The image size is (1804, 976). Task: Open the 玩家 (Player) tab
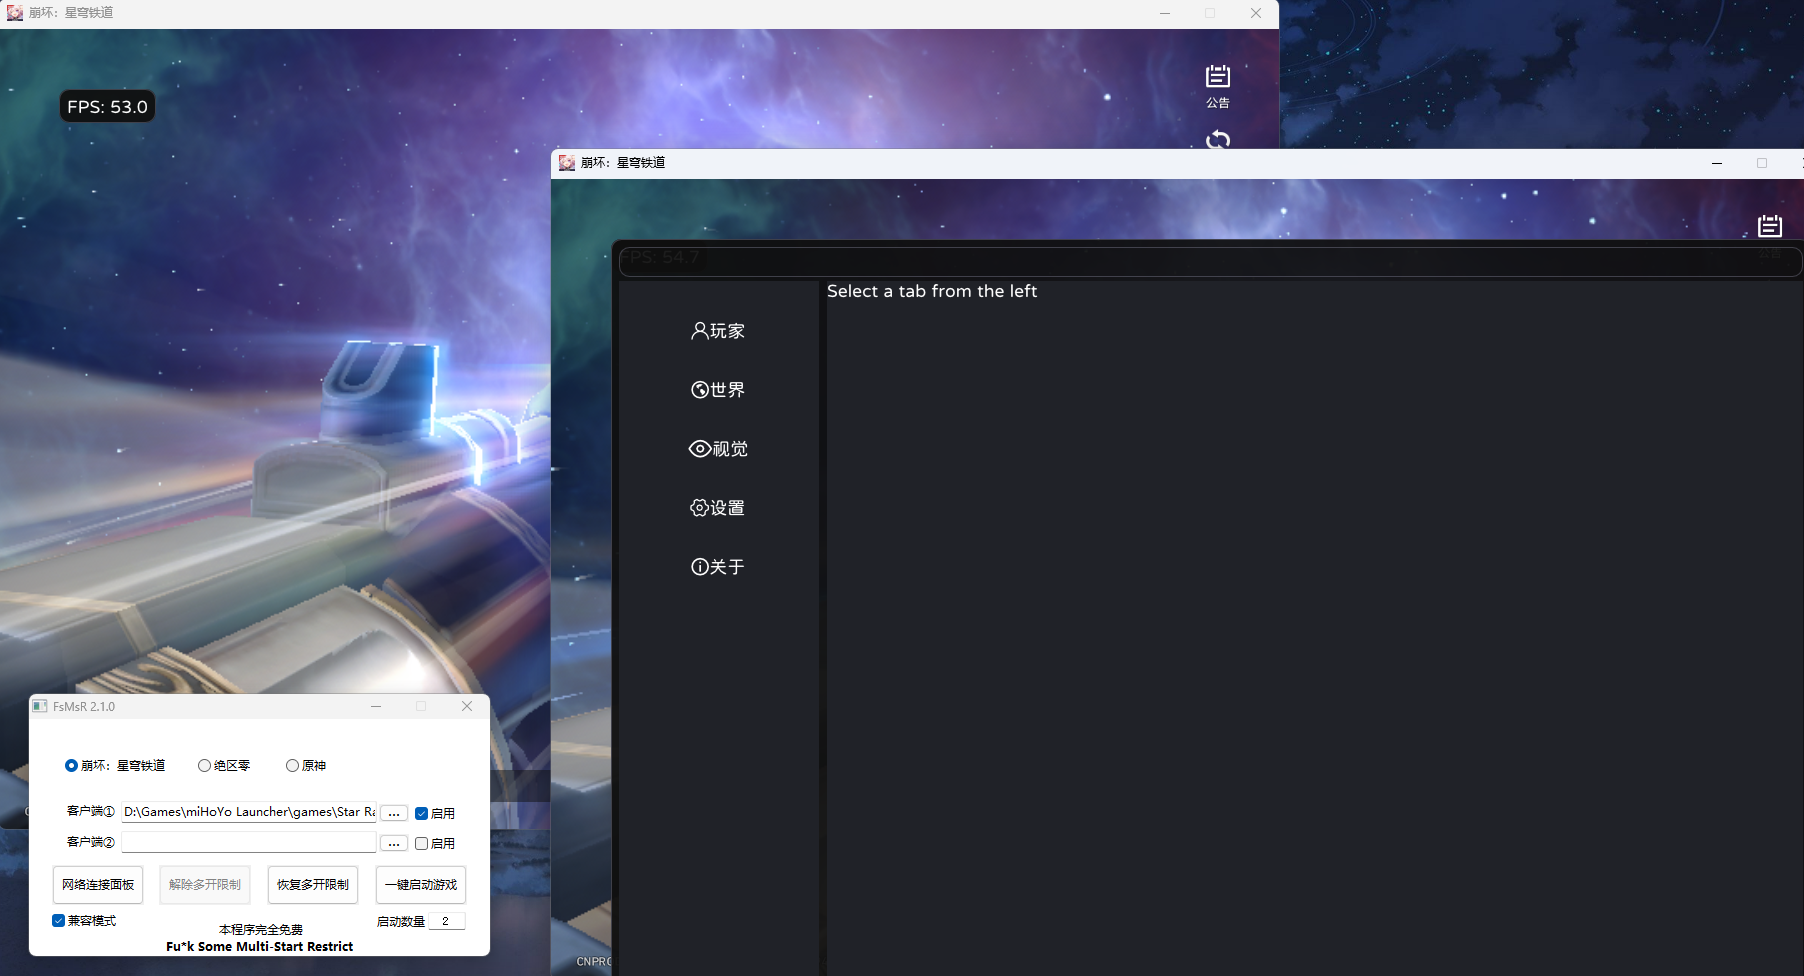point(718,331)
